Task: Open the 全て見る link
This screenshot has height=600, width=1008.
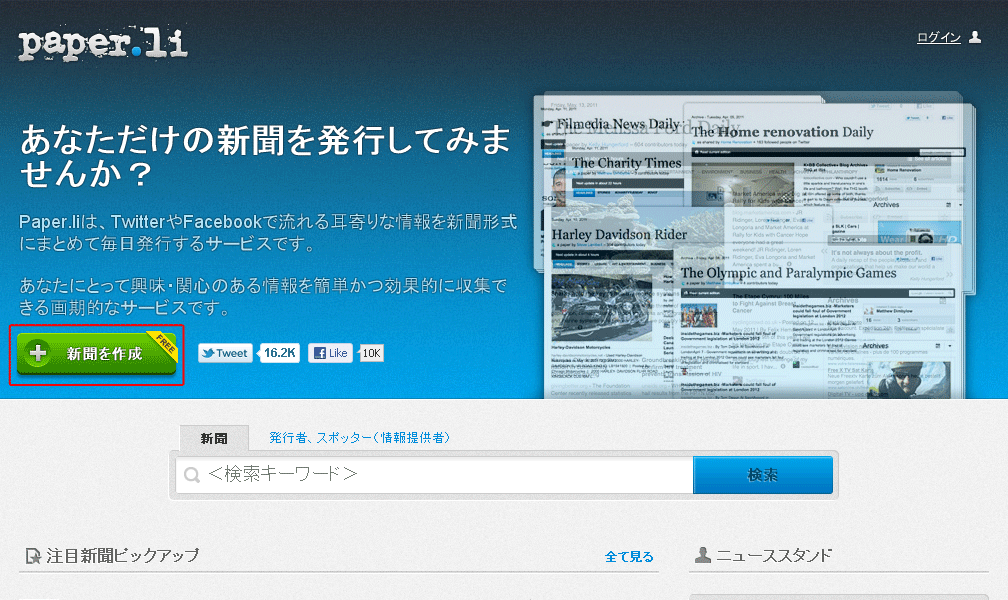Action: 629,556
